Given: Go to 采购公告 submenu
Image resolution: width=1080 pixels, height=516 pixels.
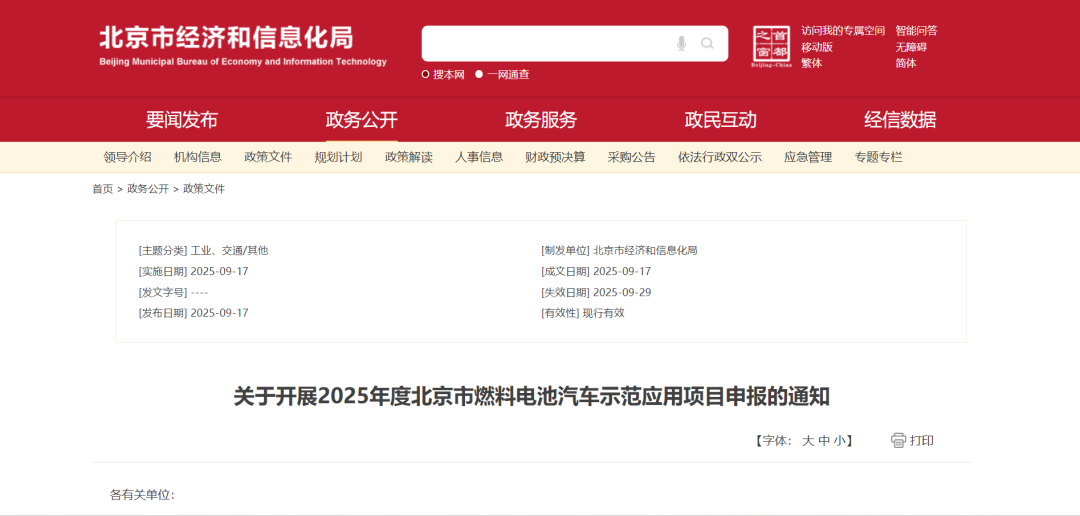Looking at the screenshot, I should [632, 157].
